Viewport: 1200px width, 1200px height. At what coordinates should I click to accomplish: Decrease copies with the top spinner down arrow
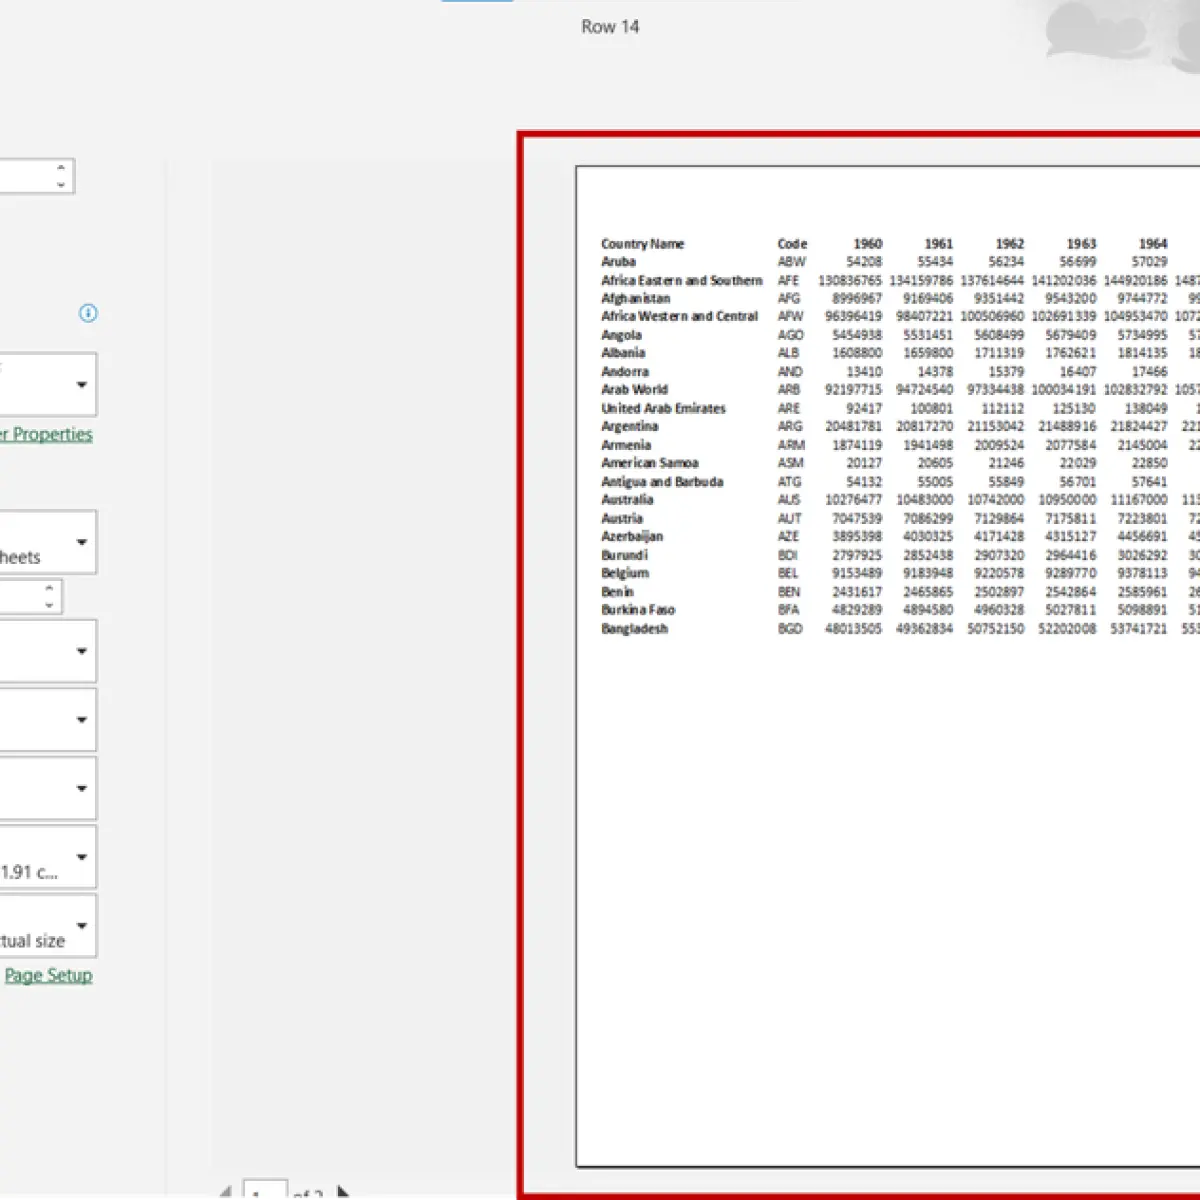coord(61,184)
